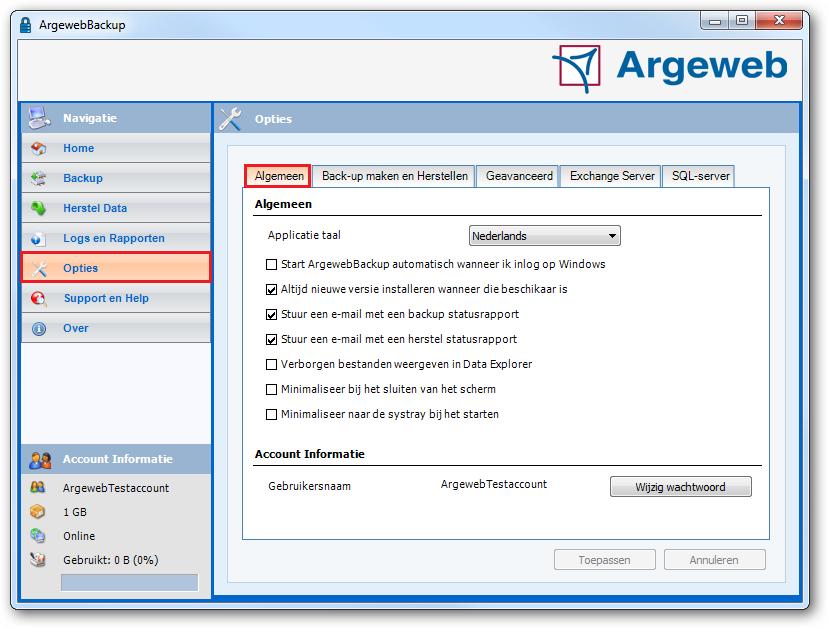Viewport: 828px width, 628px height.
Task: Check Minimaliseer naar de systray
Action: tap(271, 414)
